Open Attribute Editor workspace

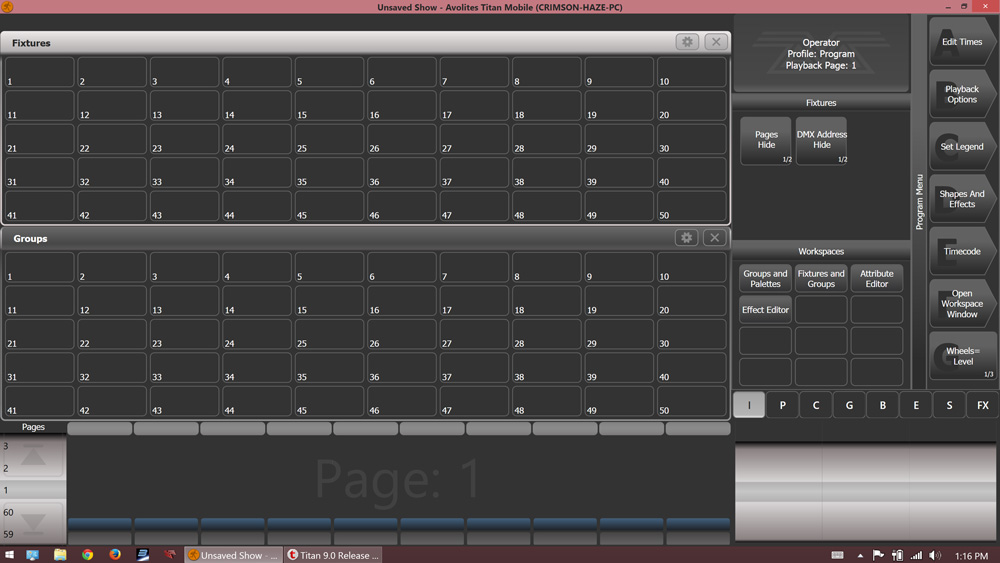(876, 279)
